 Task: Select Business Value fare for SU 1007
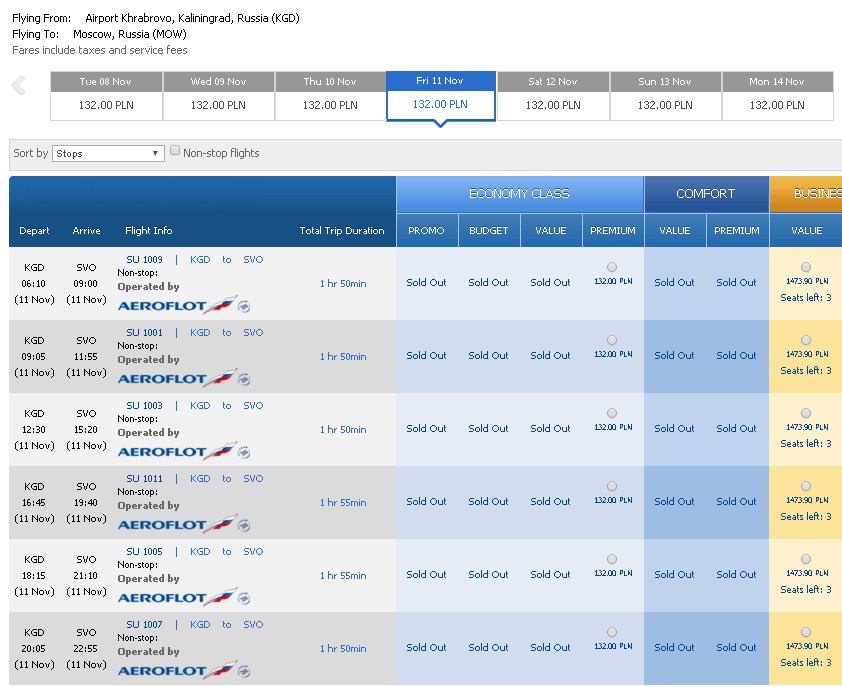(806, 632)
